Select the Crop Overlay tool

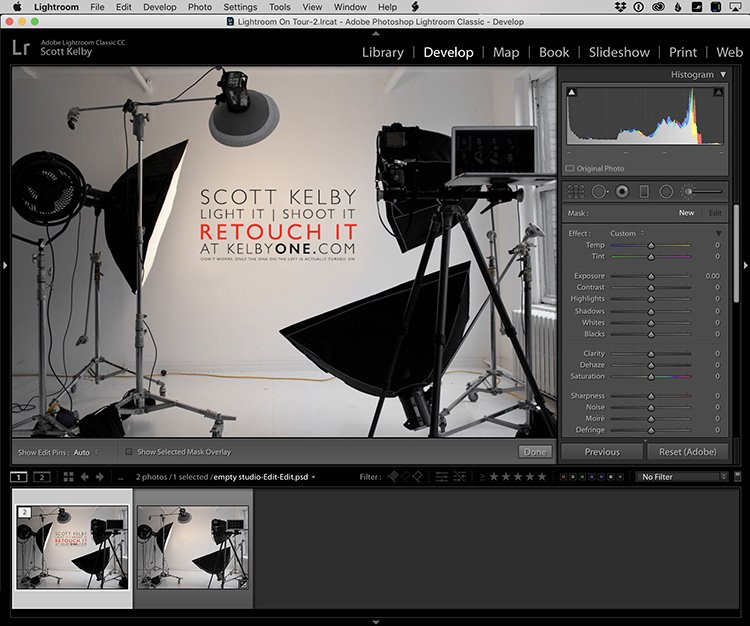[x=576, y=192]
